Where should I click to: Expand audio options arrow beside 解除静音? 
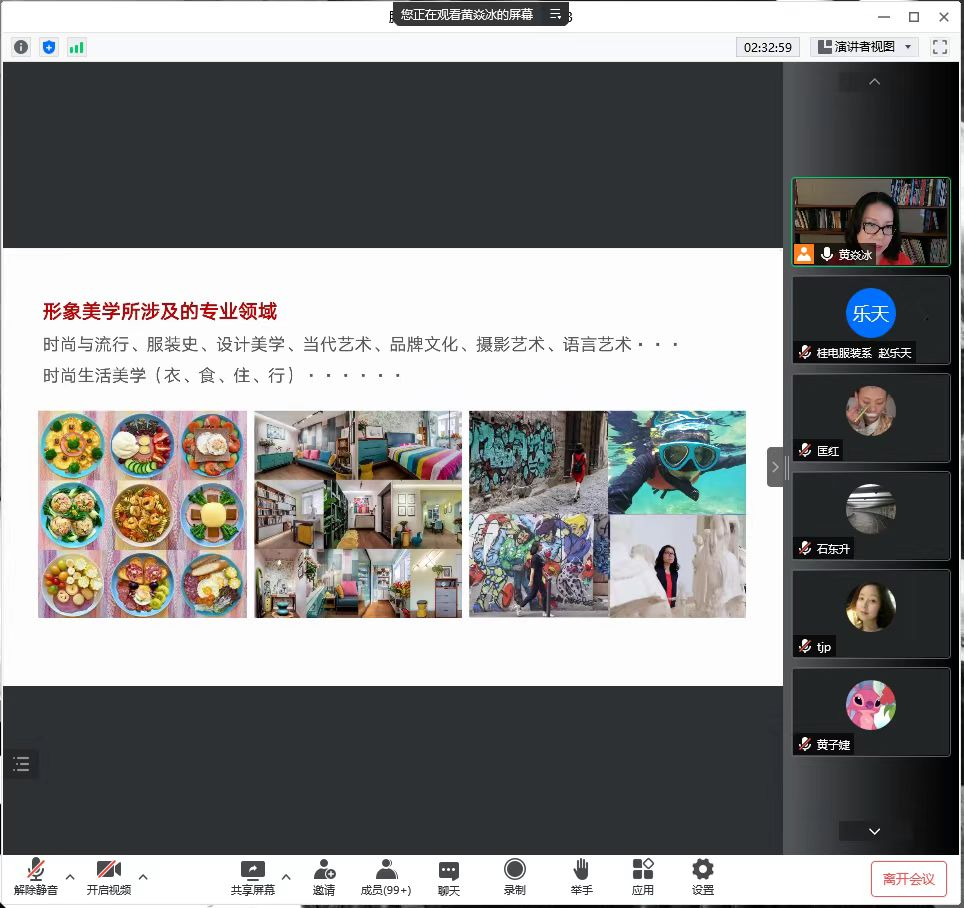pos(70,877)
